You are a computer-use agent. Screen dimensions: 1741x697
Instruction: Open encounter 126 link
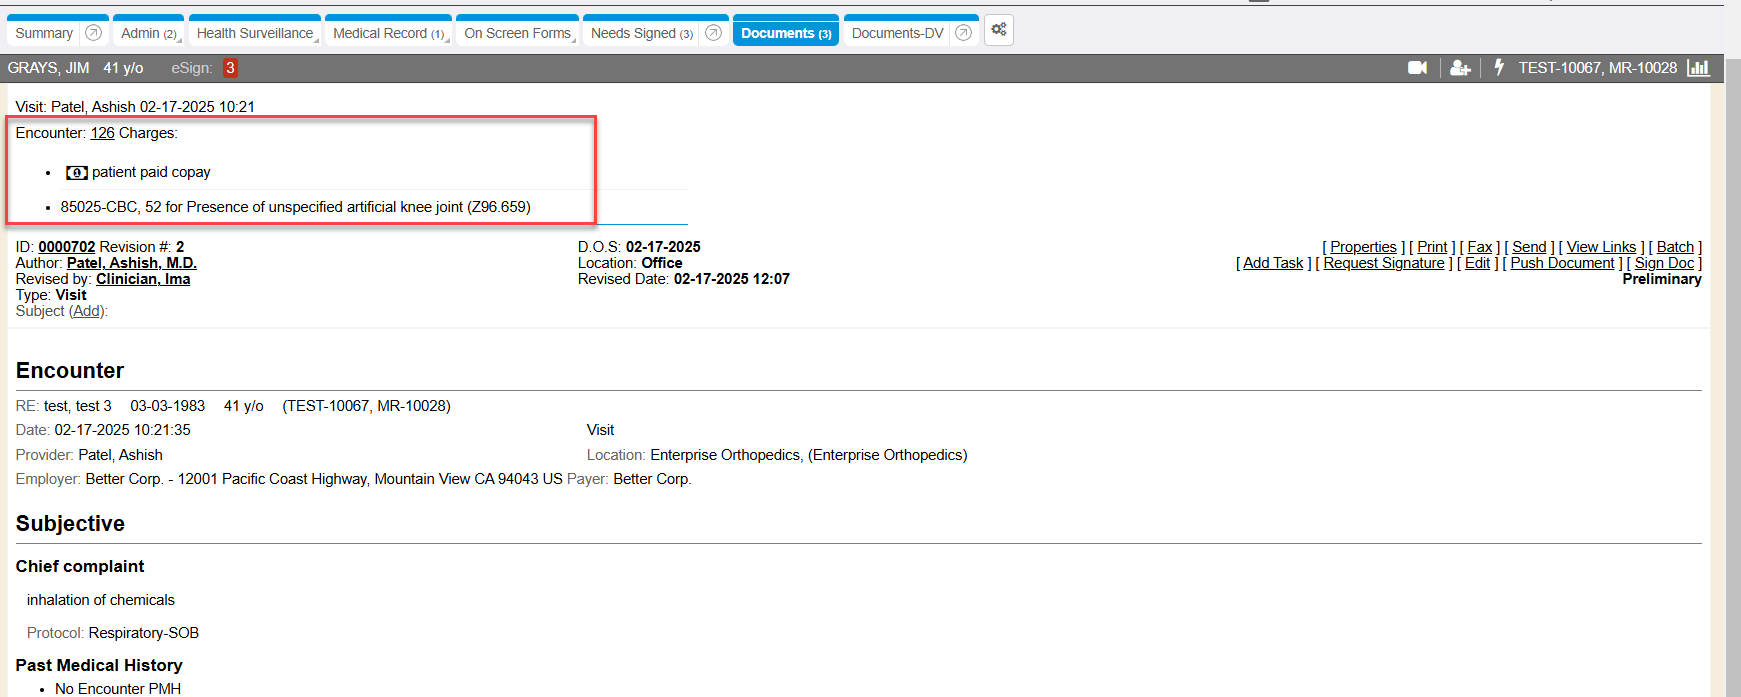102,133
